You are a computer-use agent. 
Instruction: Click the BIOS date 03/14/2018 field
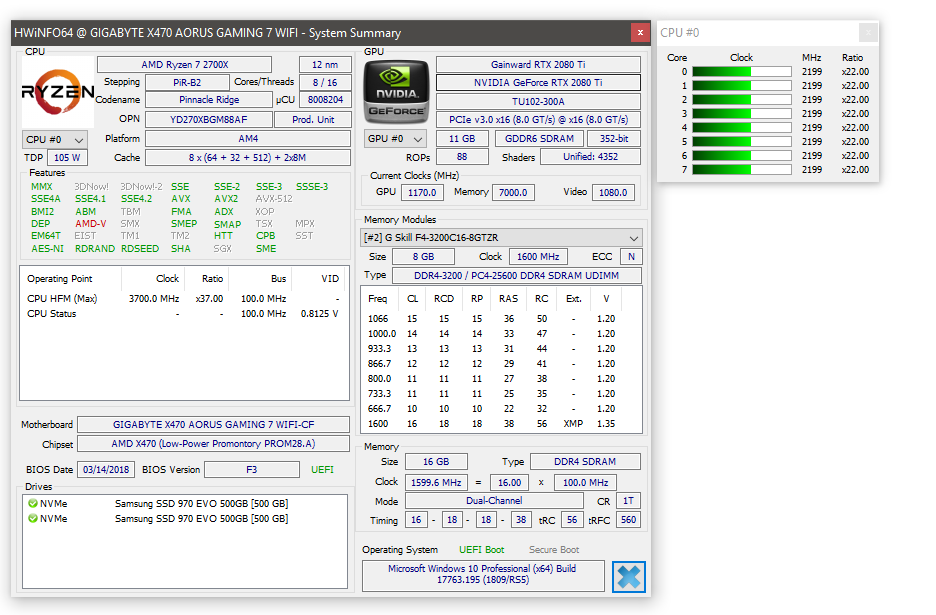click(106, 469)
